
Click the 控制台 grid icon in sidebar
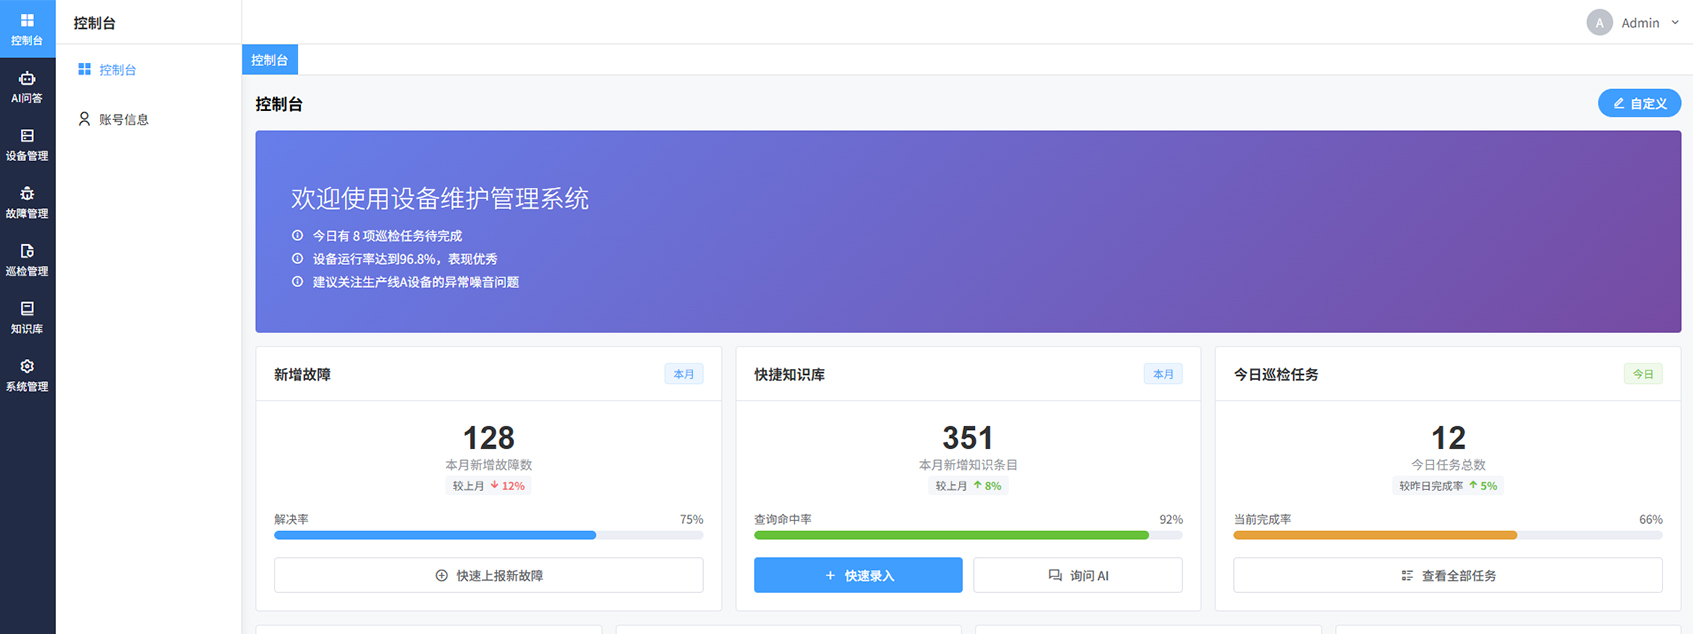tap(27, 28)
